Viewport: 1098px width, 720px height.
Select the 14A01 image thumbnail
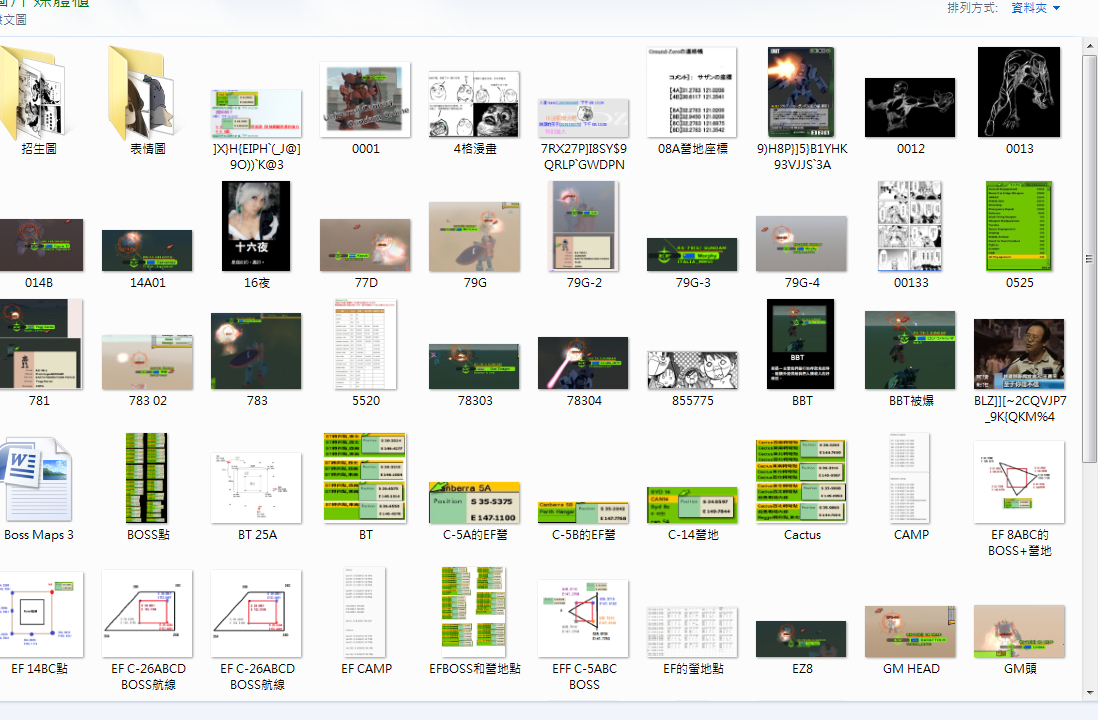pyautogui.click(x=147, y=250)
